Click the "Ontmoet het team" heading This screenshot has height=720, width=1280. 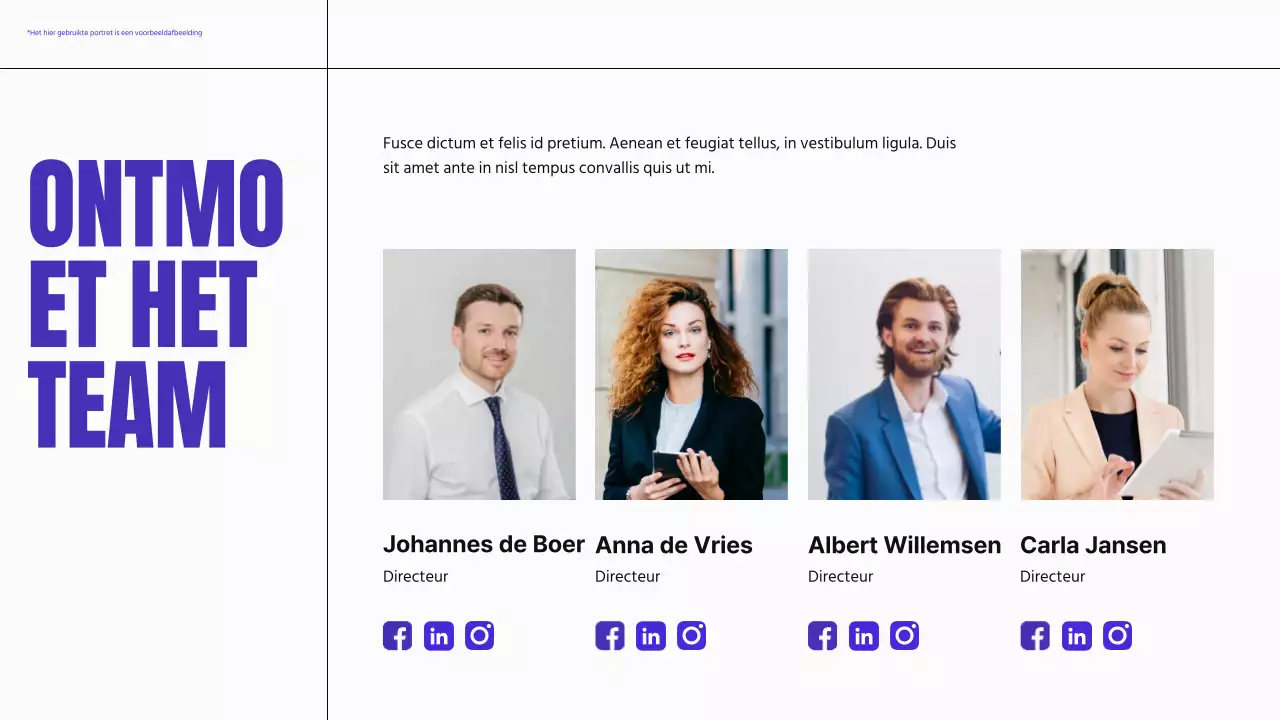[x=156, y=303]
